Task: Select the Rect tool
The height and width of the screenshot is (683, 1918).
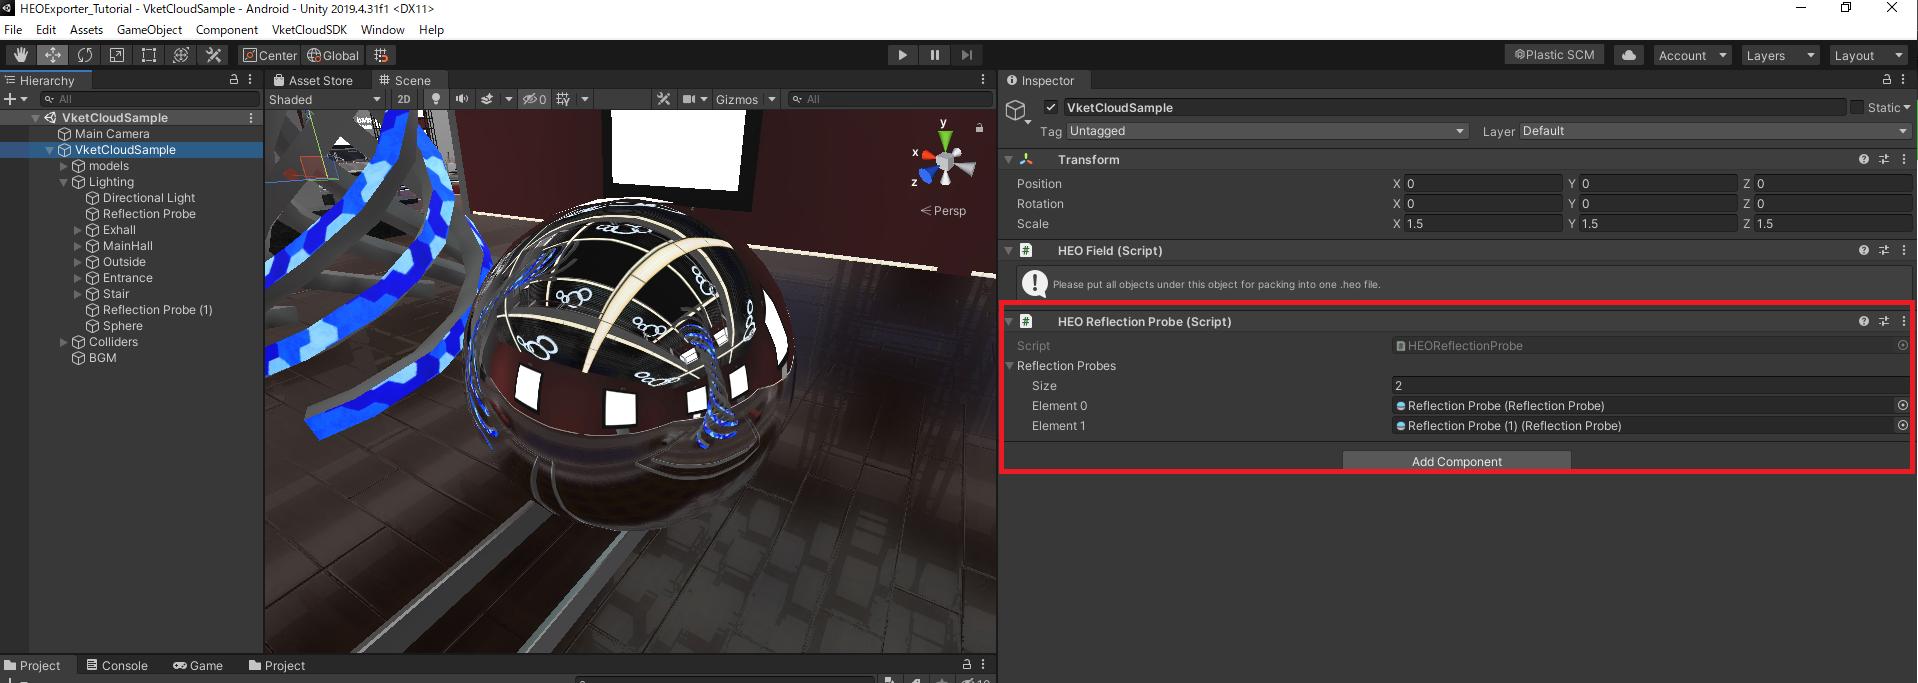Action: coord(149,55)
